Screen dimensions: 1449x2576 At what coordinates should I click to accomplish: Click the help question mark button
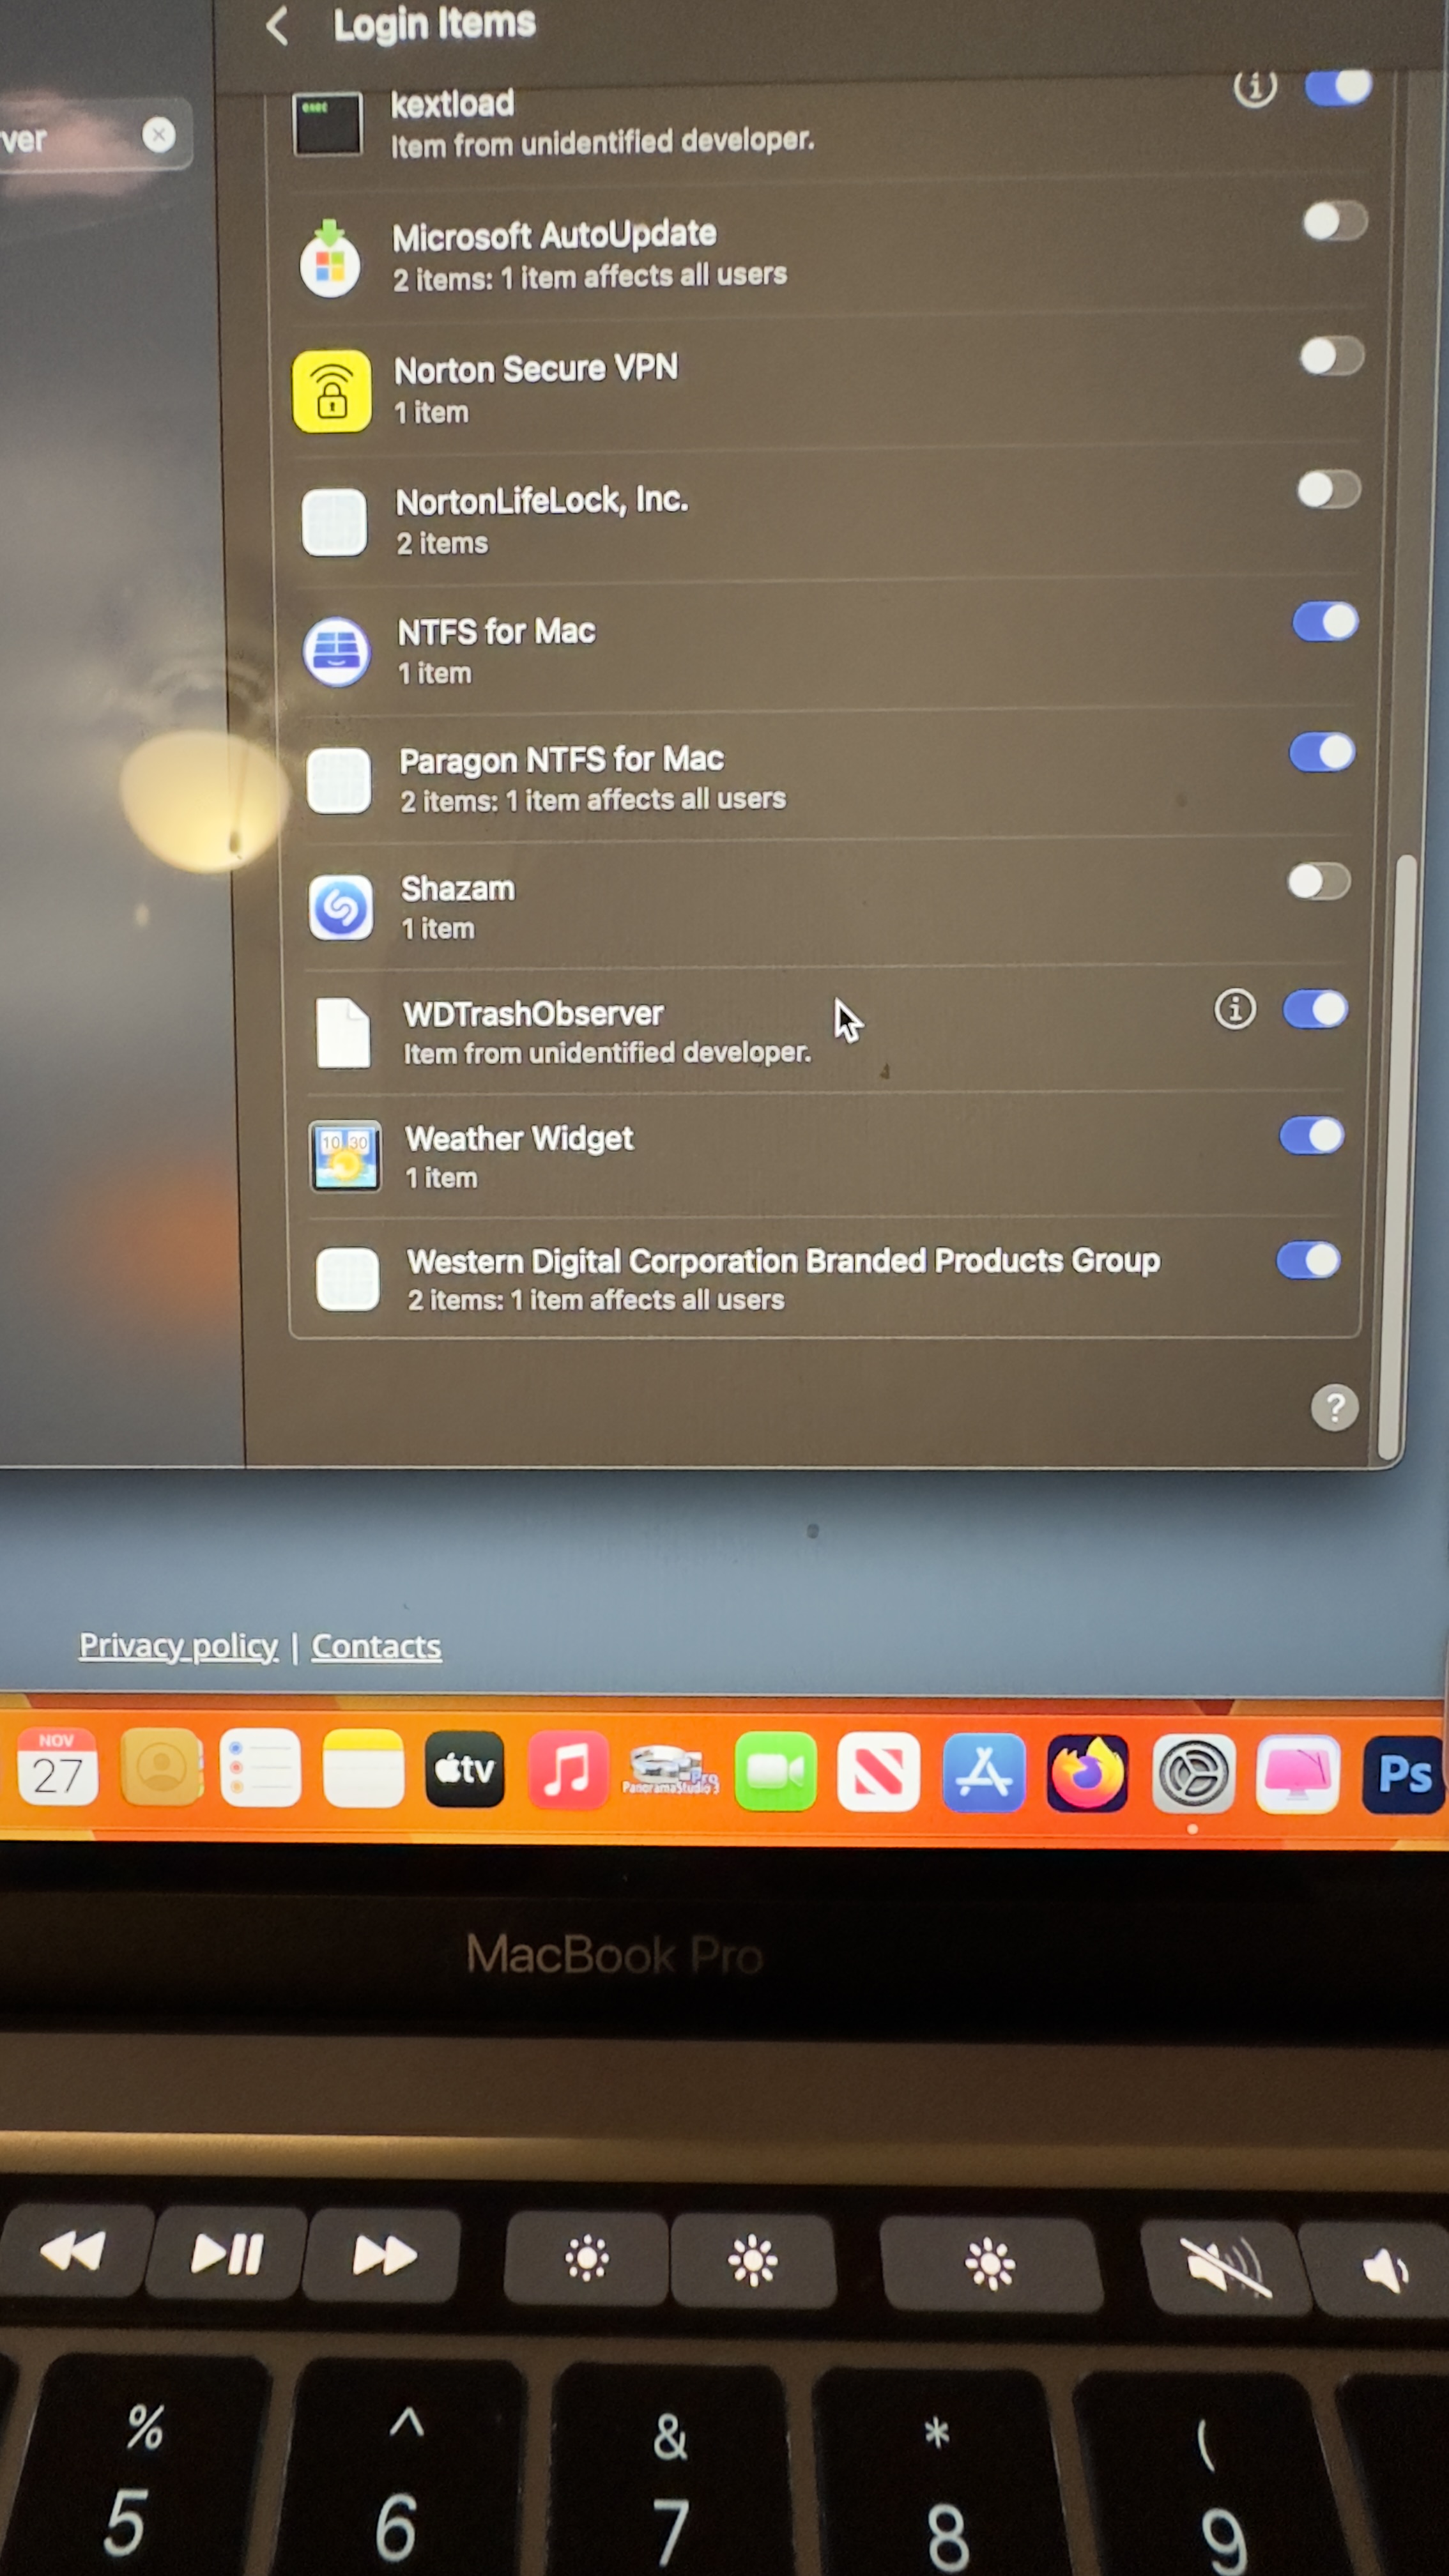click(1334, 1407)
